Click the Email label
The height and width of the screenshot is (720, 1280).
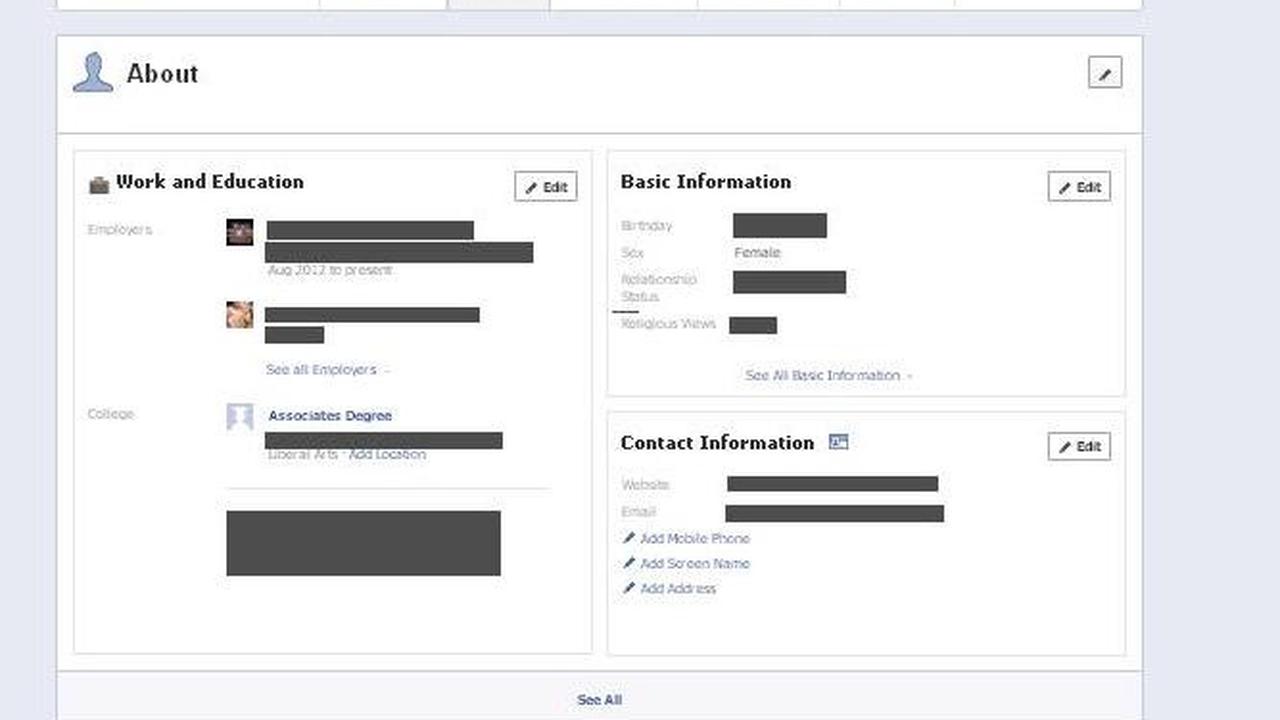pyautogui.click(x=638, y=512)
